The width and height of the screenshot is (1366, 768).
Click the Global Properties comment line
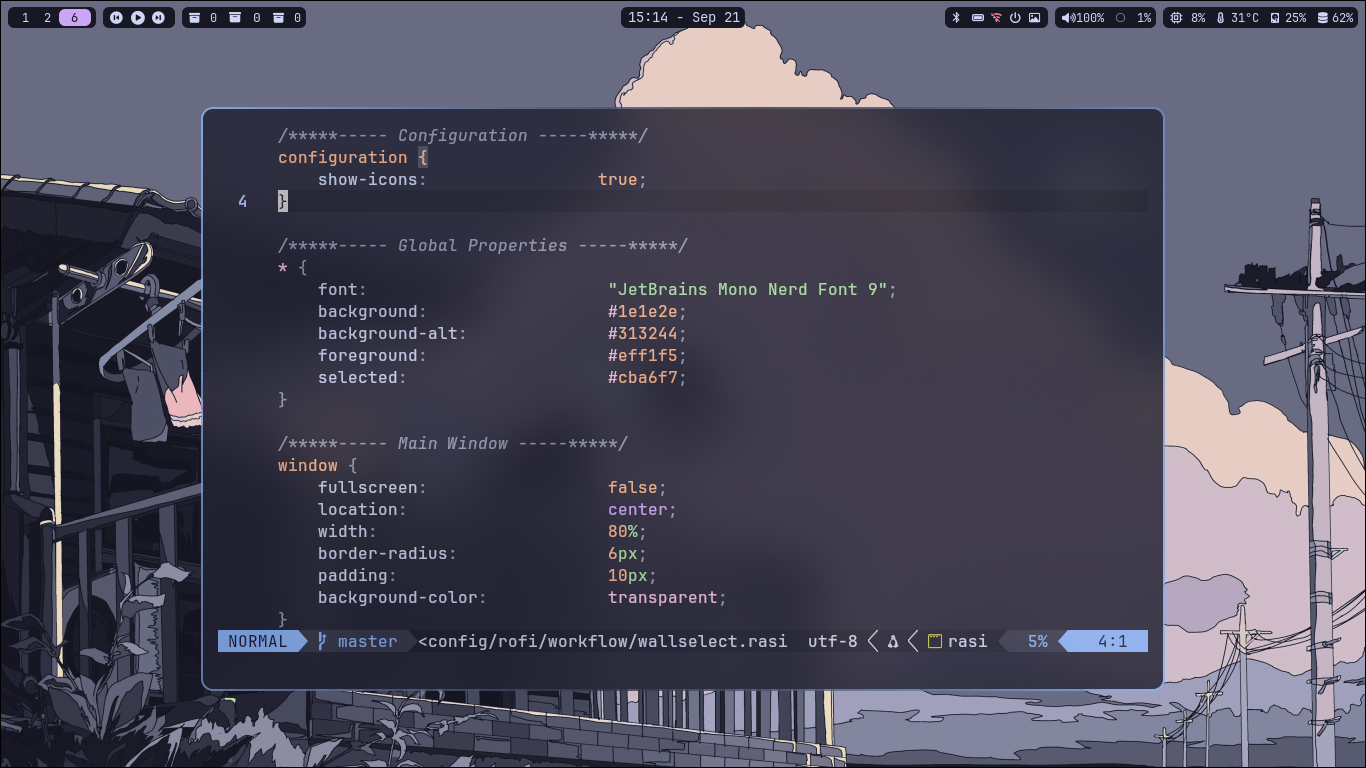(483, 245)
